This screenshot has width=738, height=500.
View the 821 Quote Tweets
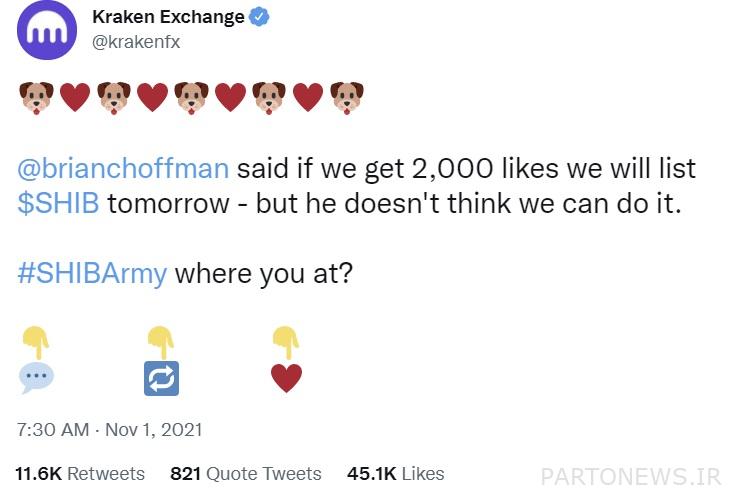246,474
